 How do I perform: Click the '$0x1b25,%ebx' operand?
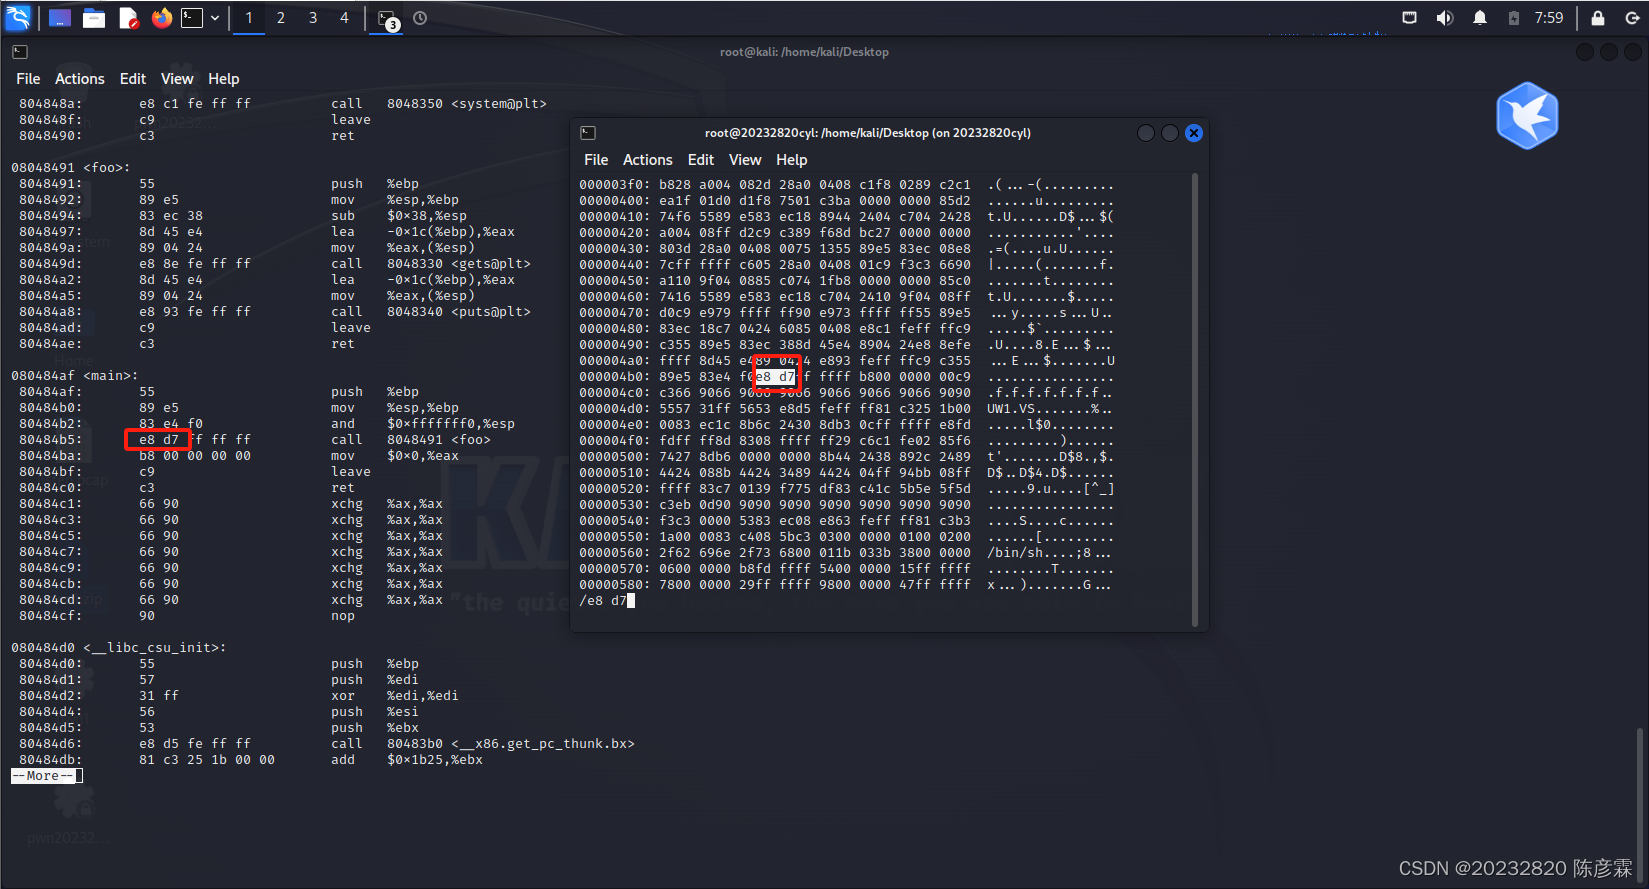pos(435,760)
